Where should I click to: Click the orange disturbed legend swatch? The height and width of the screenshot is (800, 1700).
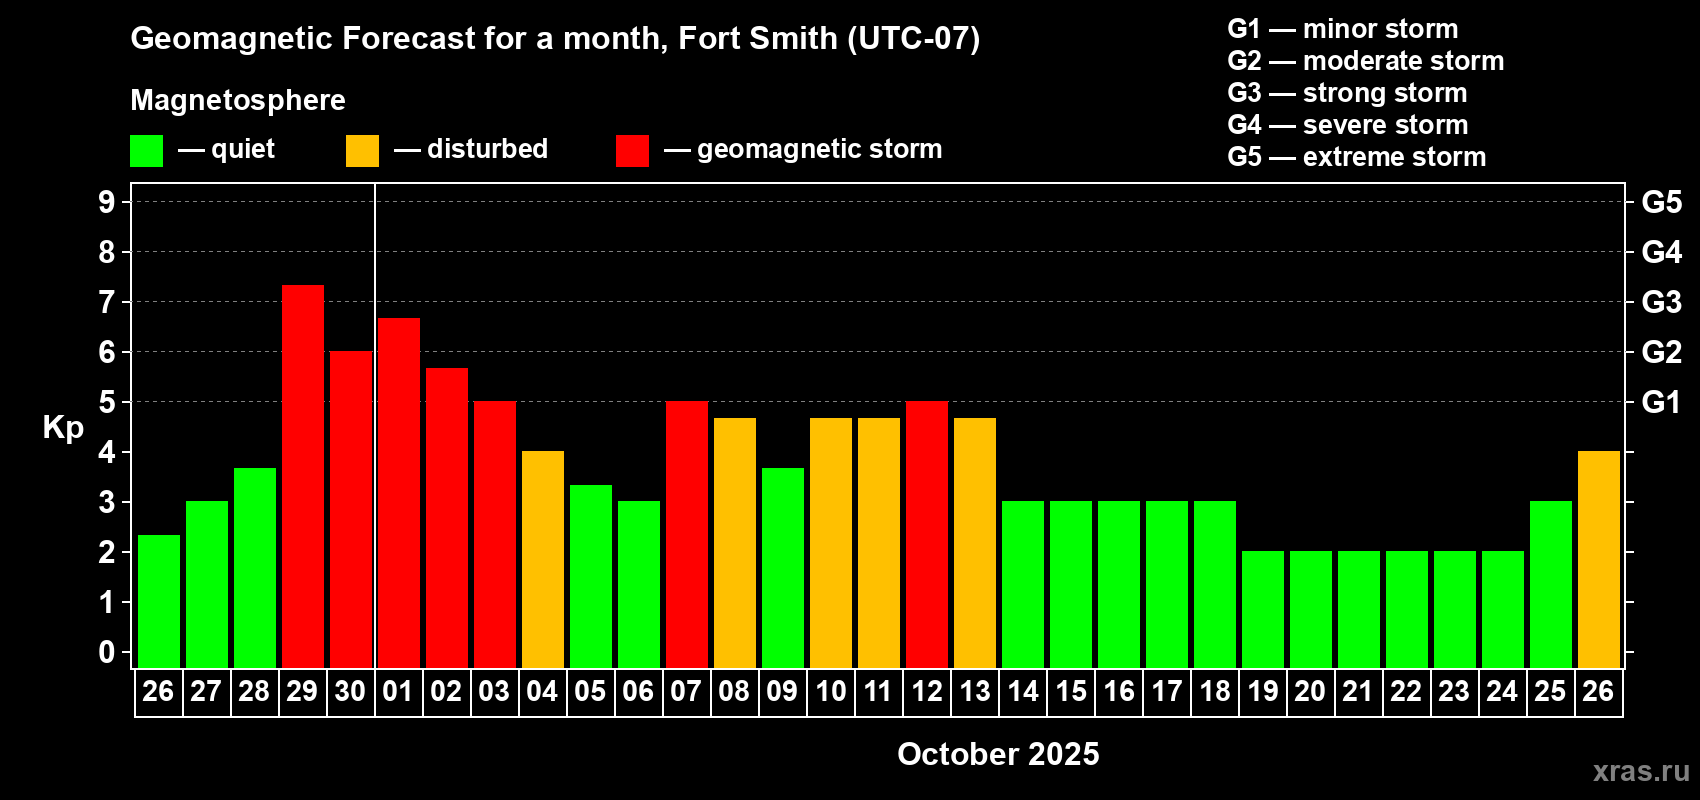362,151
